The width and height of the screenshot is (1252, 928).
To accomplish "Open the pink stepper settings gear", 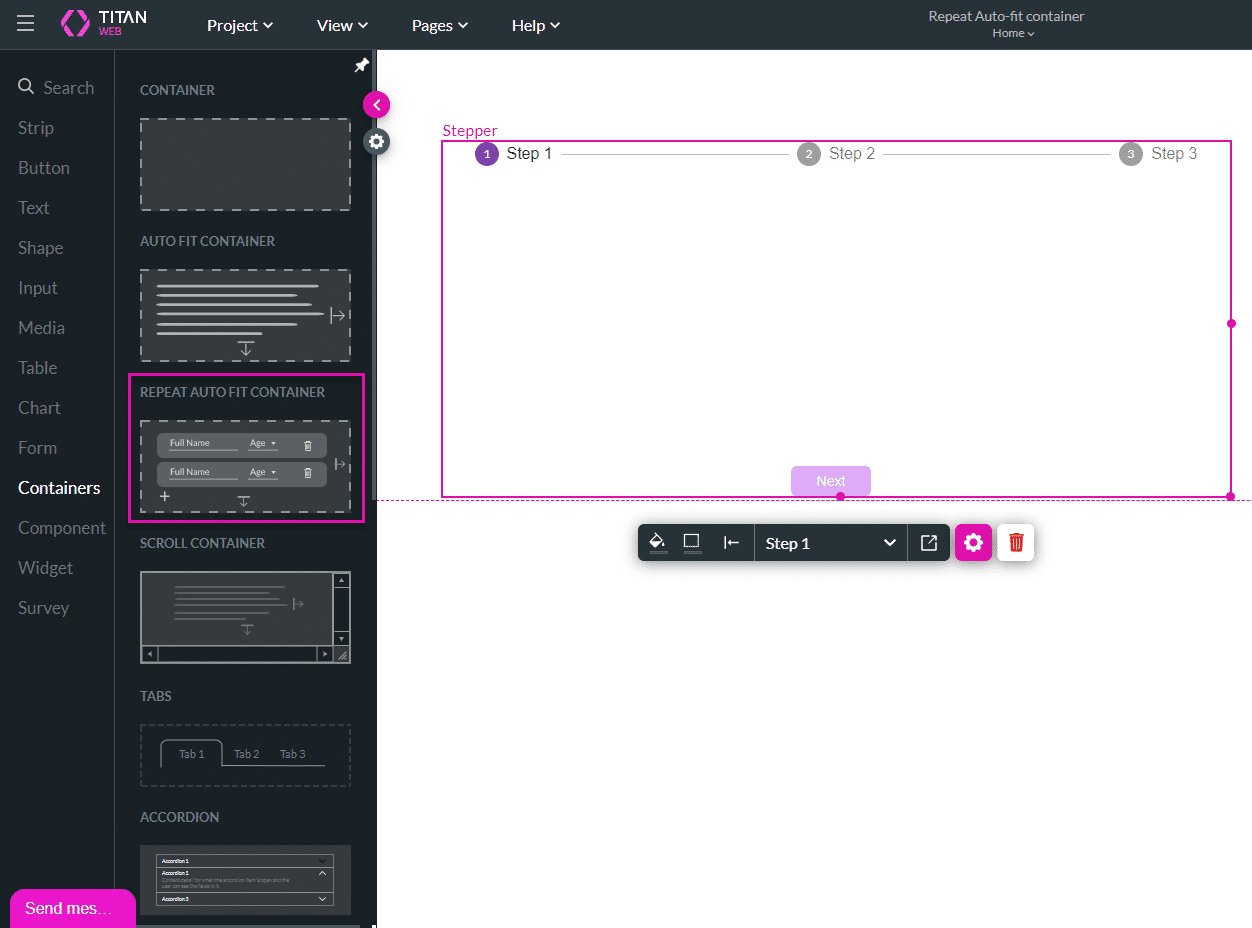I will [973, 542].
